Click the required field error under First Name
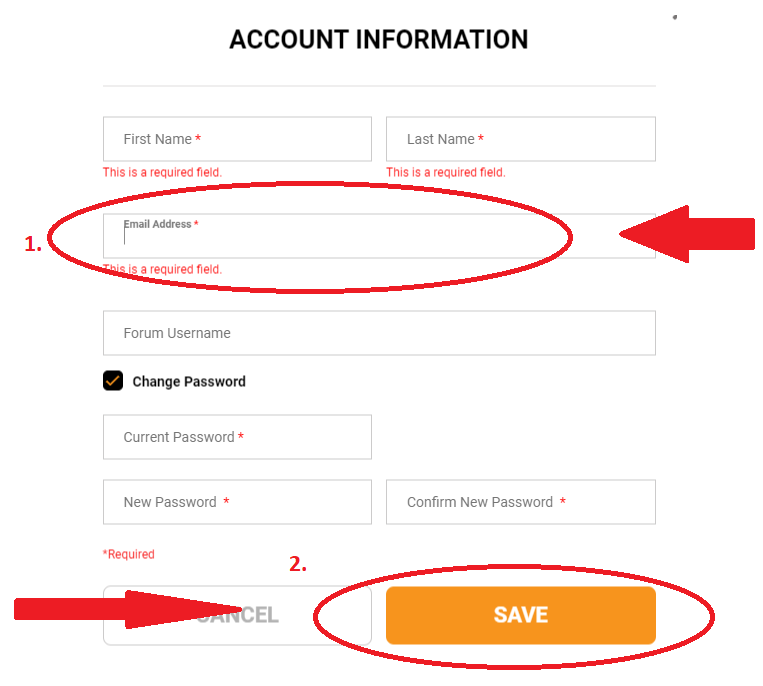The height and width of the screenshot is (686, 763). (163, 172)
